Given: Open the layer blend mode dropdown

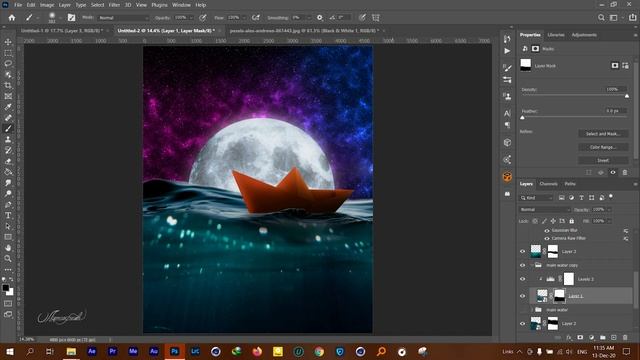Looking at the screenshot, I should pos(545,209).
